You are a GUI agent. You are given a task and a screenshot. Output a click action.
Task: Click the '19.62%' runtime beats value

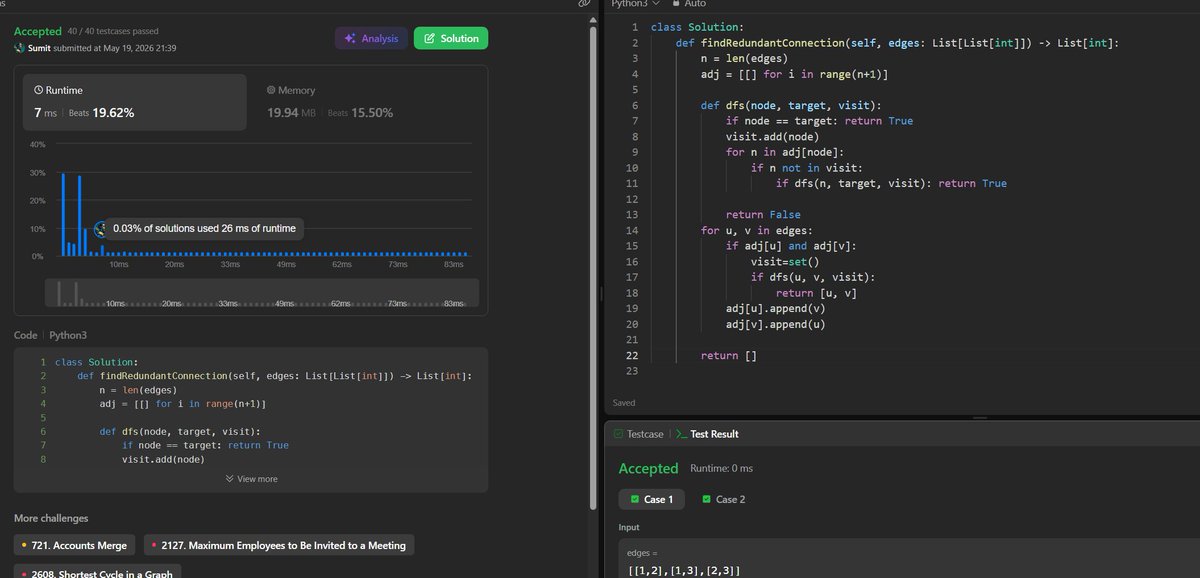point(113,113)
